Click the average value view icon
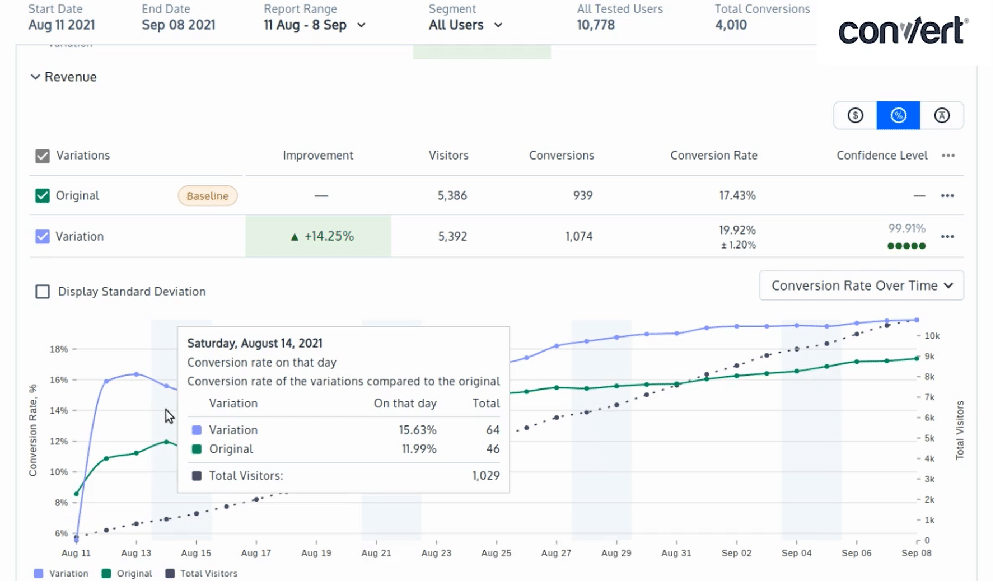The image size is (993, 587). click(x=941, y=115)
